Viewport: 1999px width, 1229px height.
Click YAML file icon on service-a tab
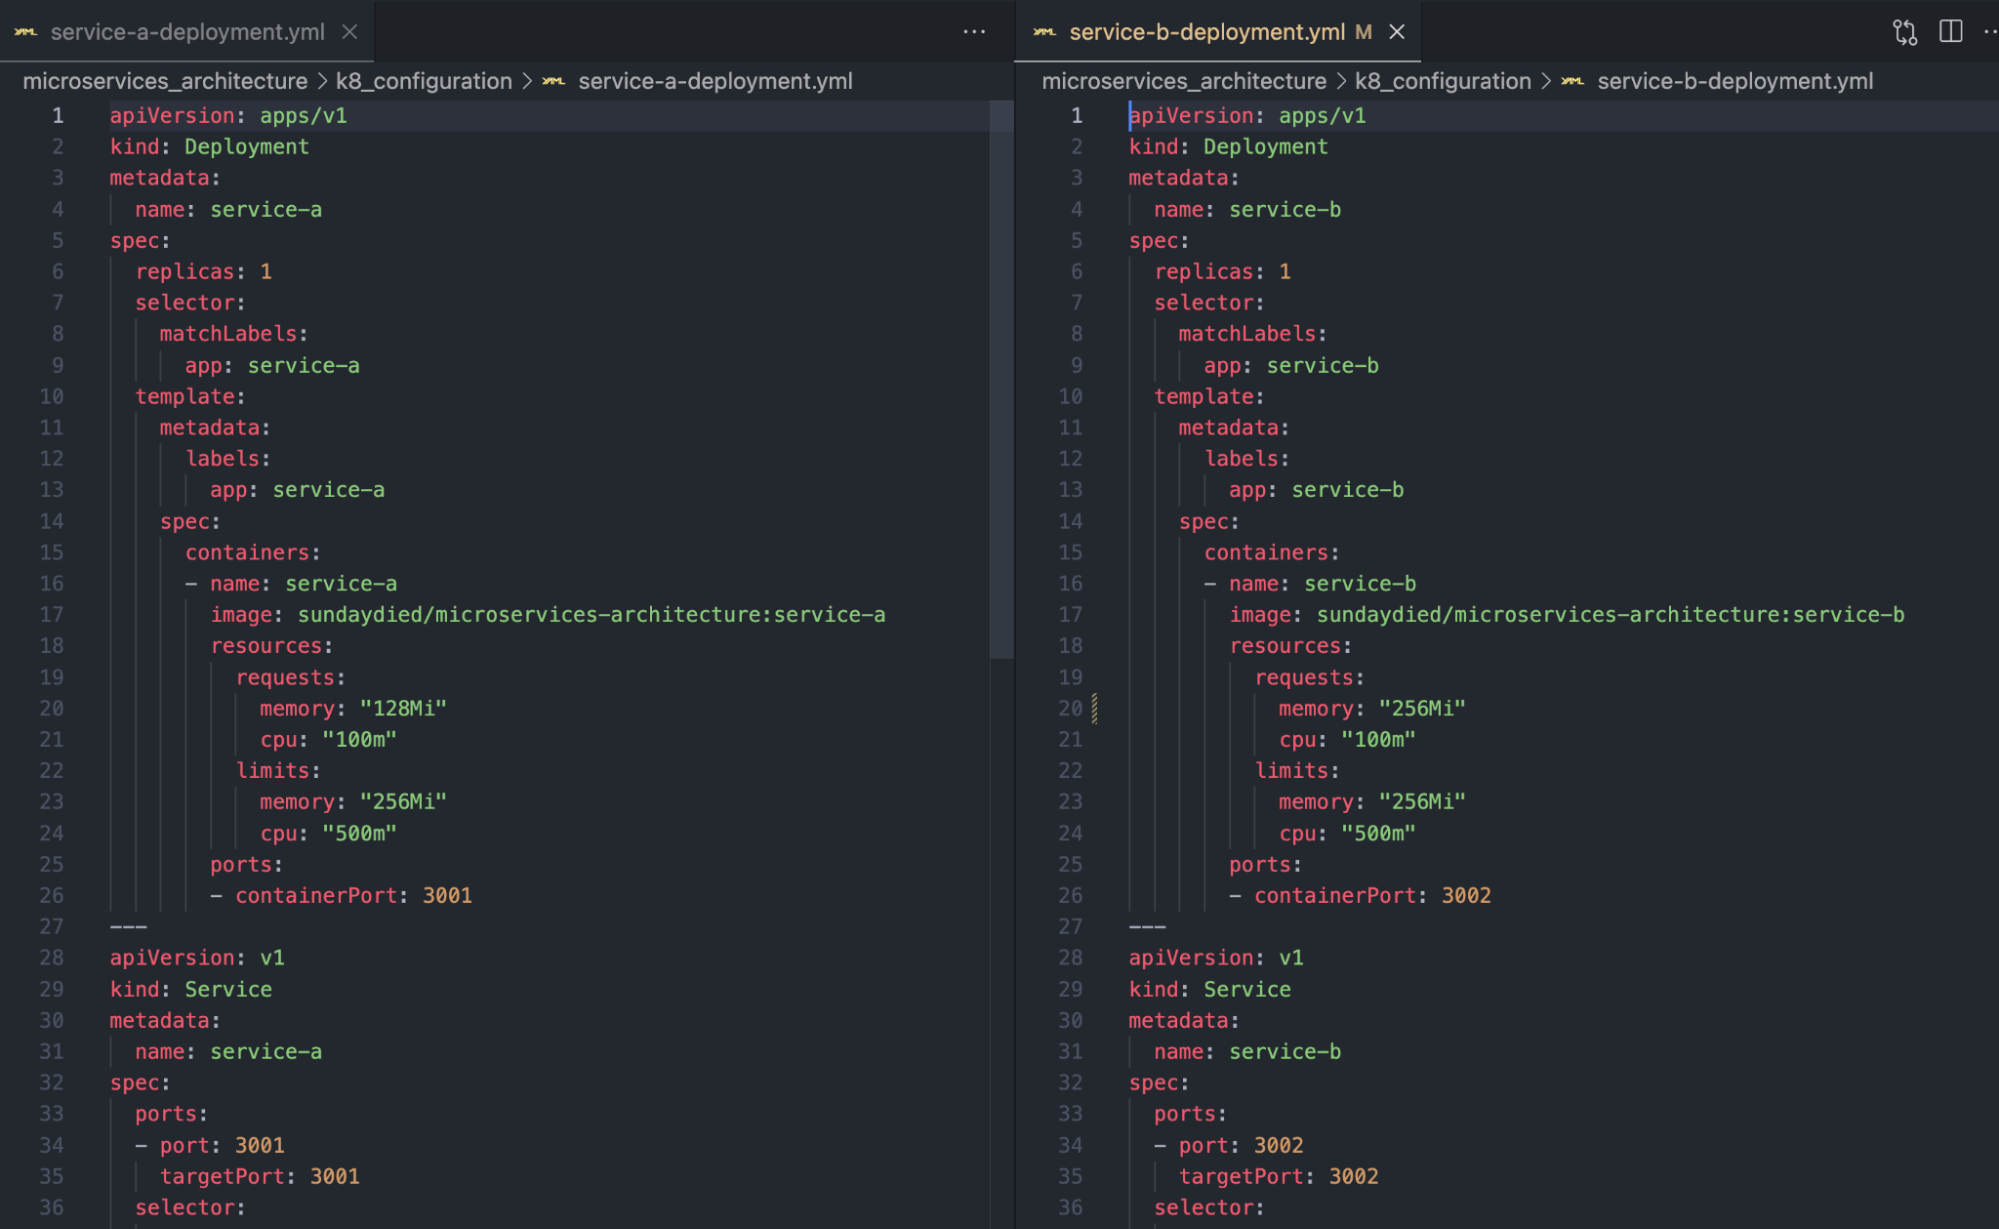[x=26, y=32]
